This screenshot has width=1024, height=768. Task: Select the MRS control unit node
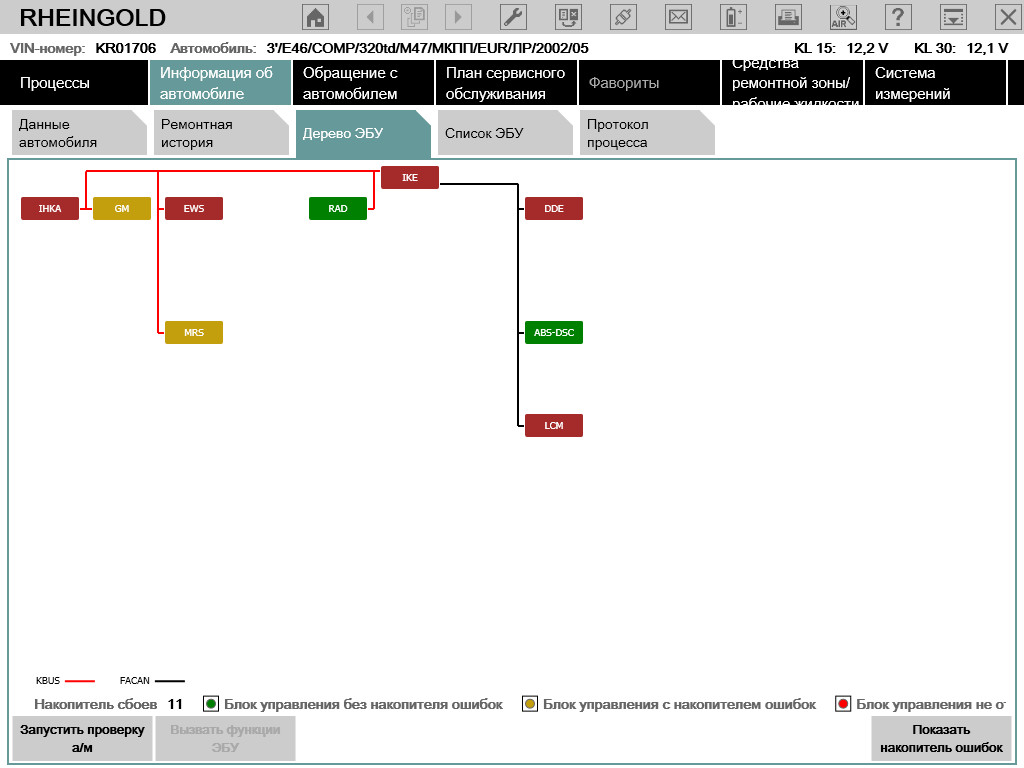[x=194, y=332]
